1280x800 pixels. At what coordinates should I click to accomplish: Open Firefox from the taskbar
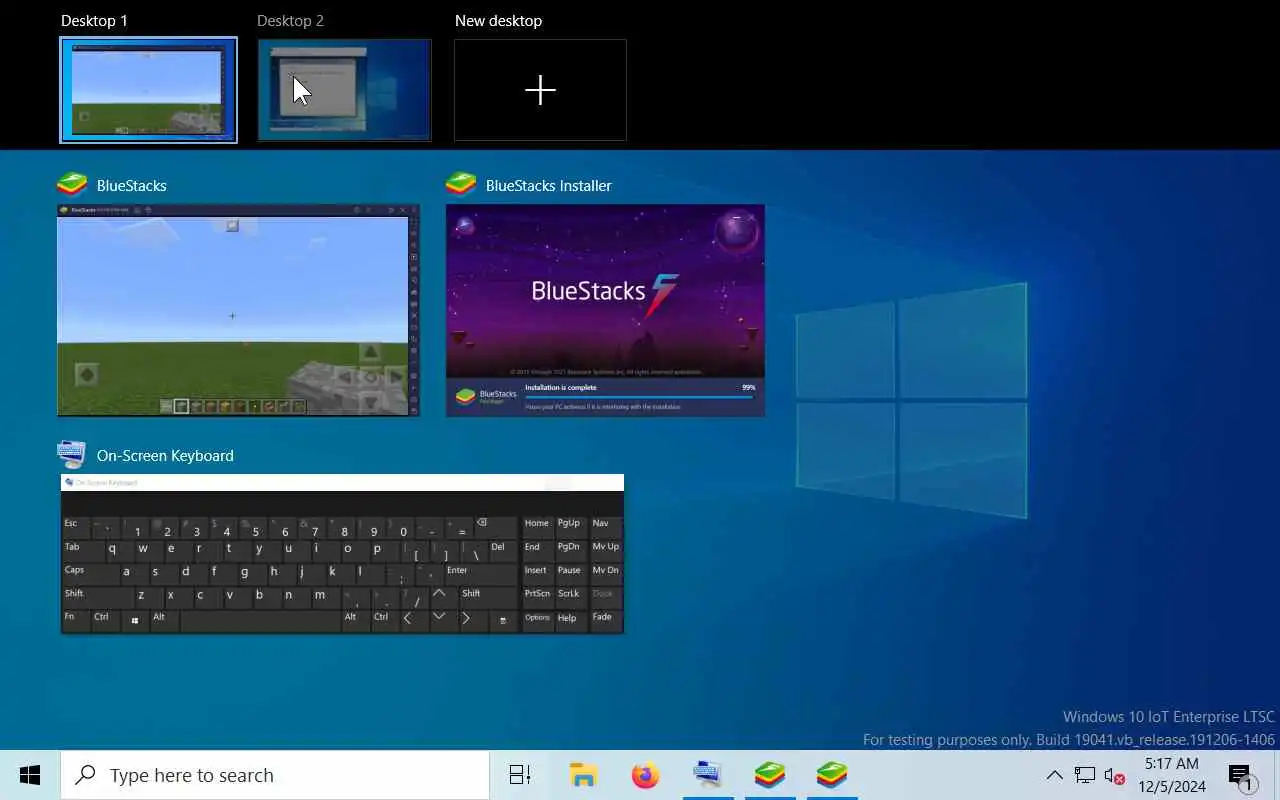[x=645, y=775]
